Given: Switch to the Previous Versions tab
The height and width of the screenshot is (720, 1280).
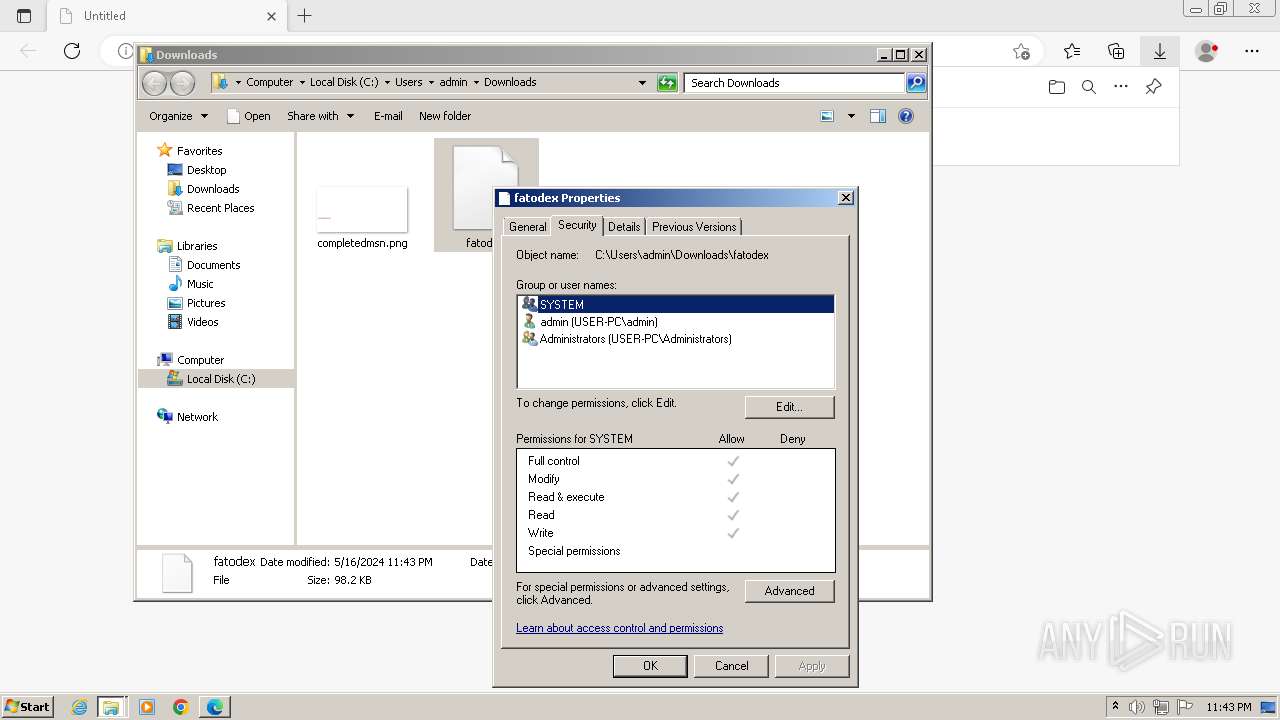Looking at the screenshot, I should coord(694,227).
